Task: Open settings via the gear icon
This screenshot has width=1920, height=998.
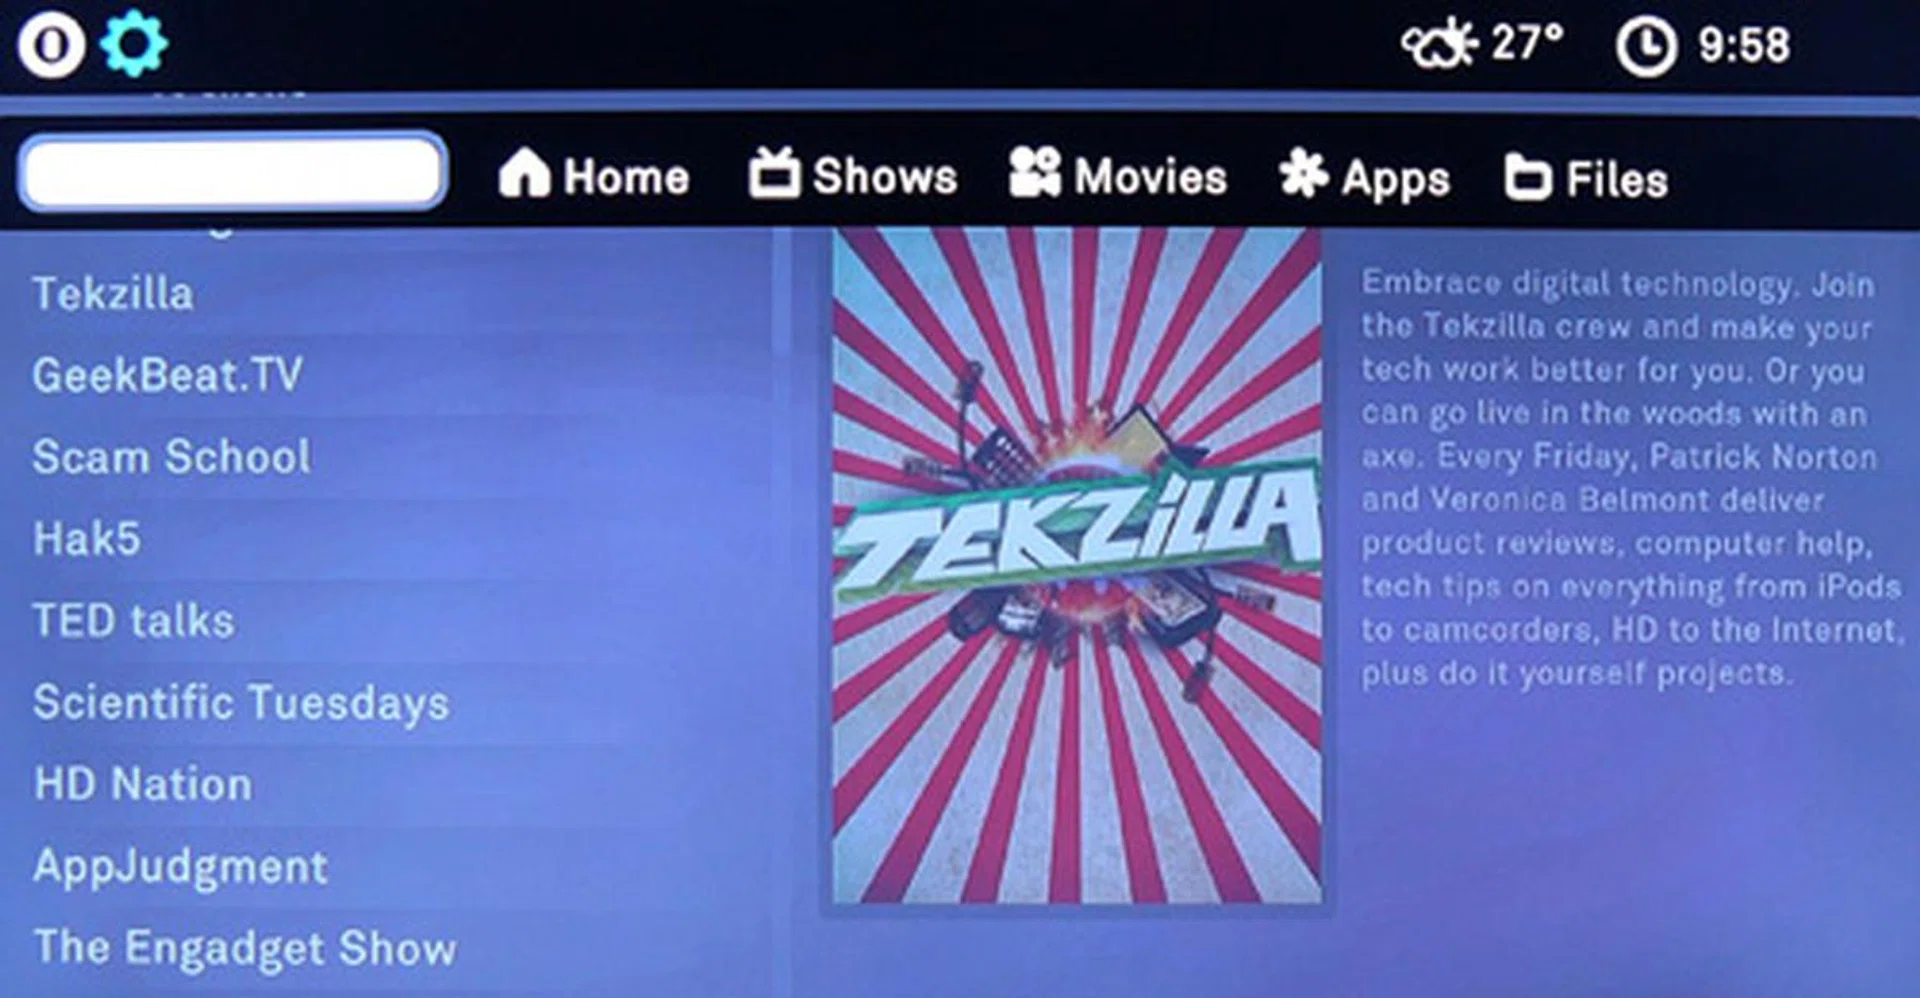Action: [134, 44]
